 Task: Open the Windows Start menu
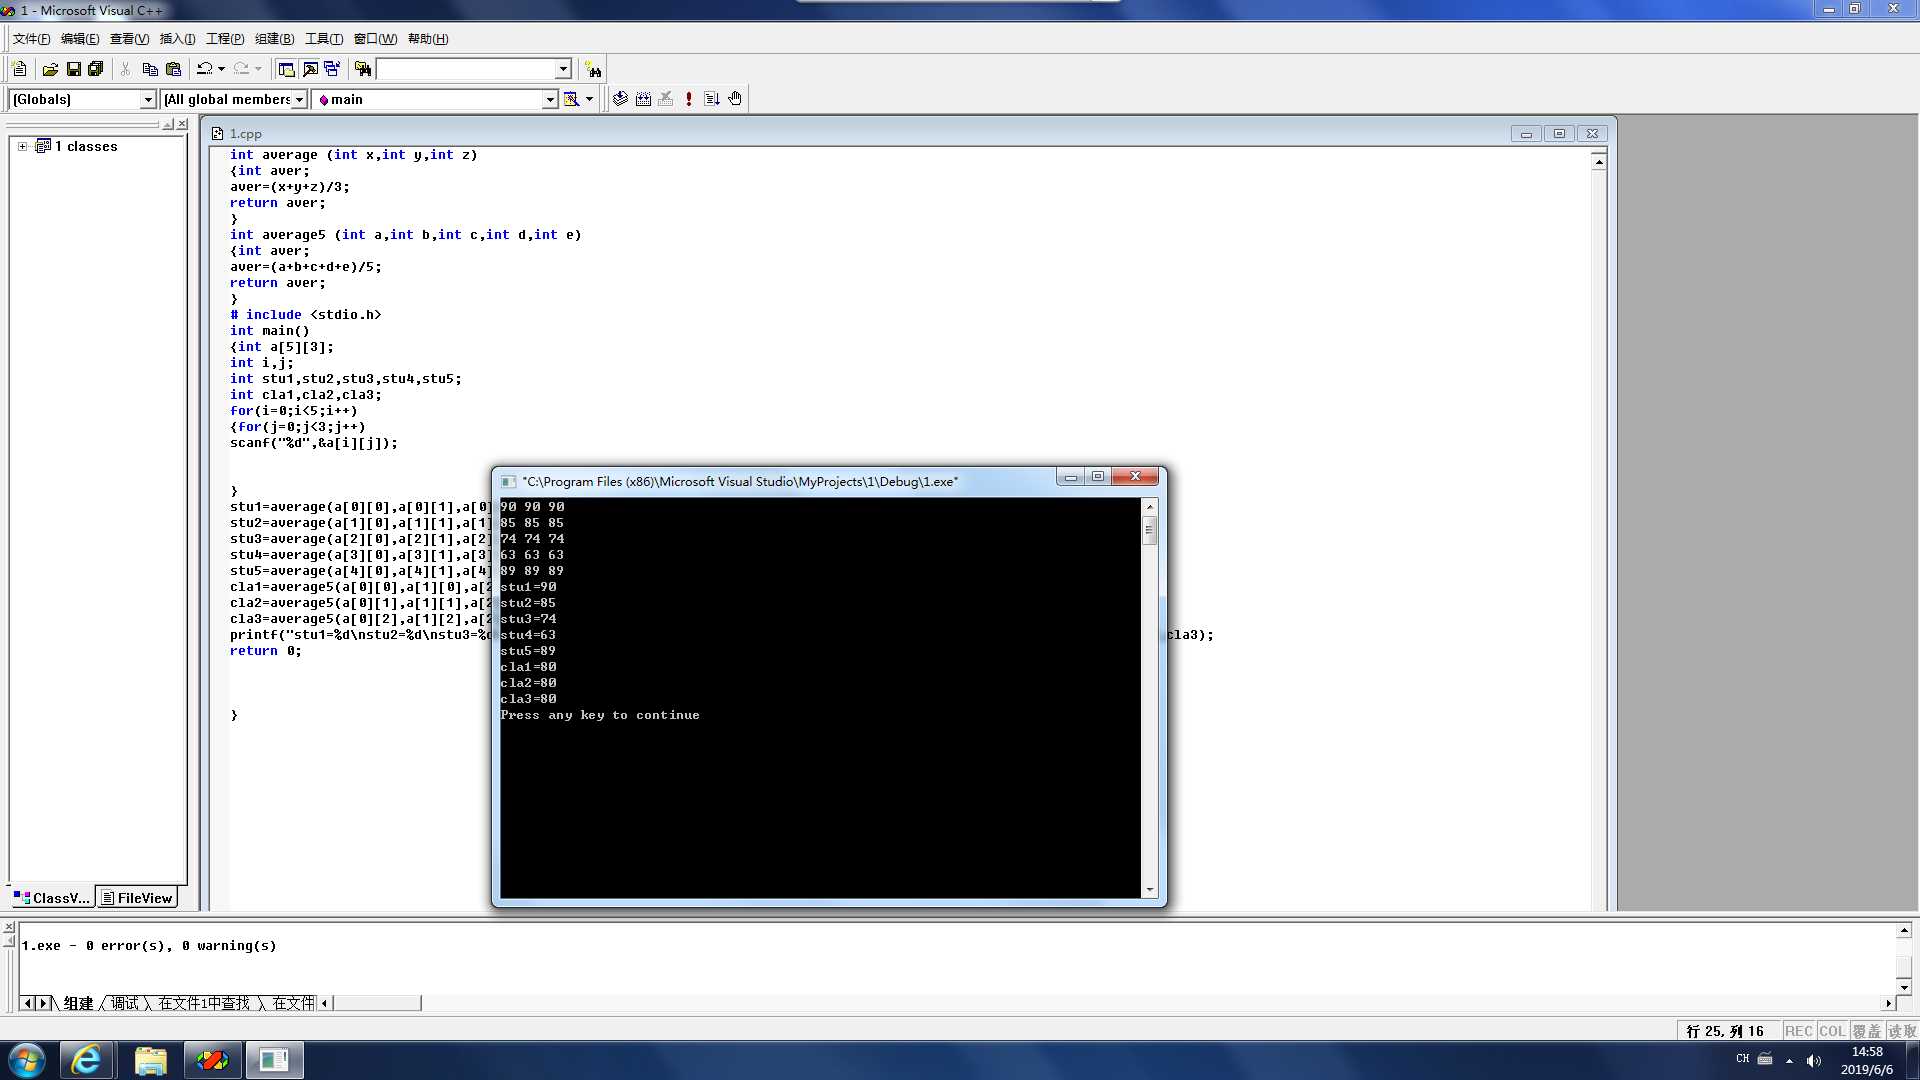coord(27,1060)
